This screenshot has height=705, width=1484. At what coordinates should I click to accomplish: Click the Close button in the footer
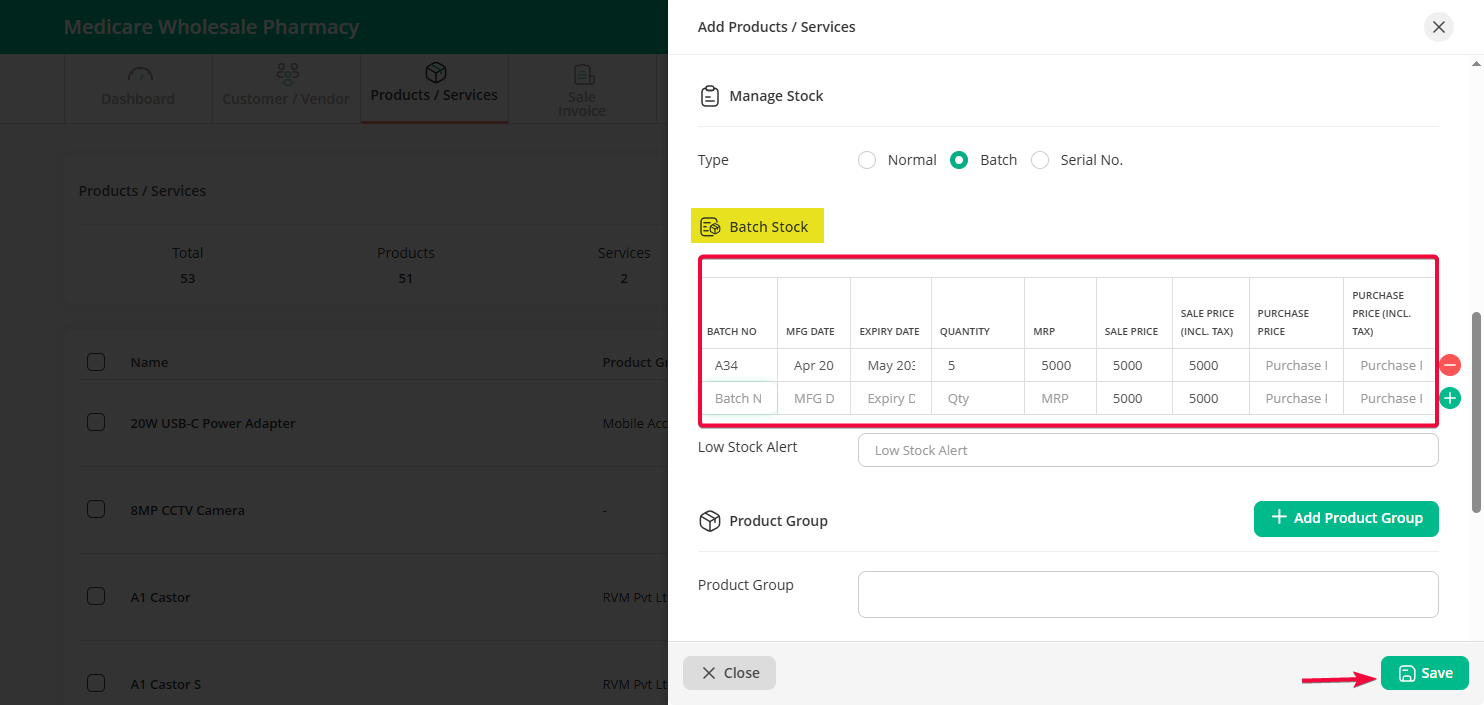point(729,673)
